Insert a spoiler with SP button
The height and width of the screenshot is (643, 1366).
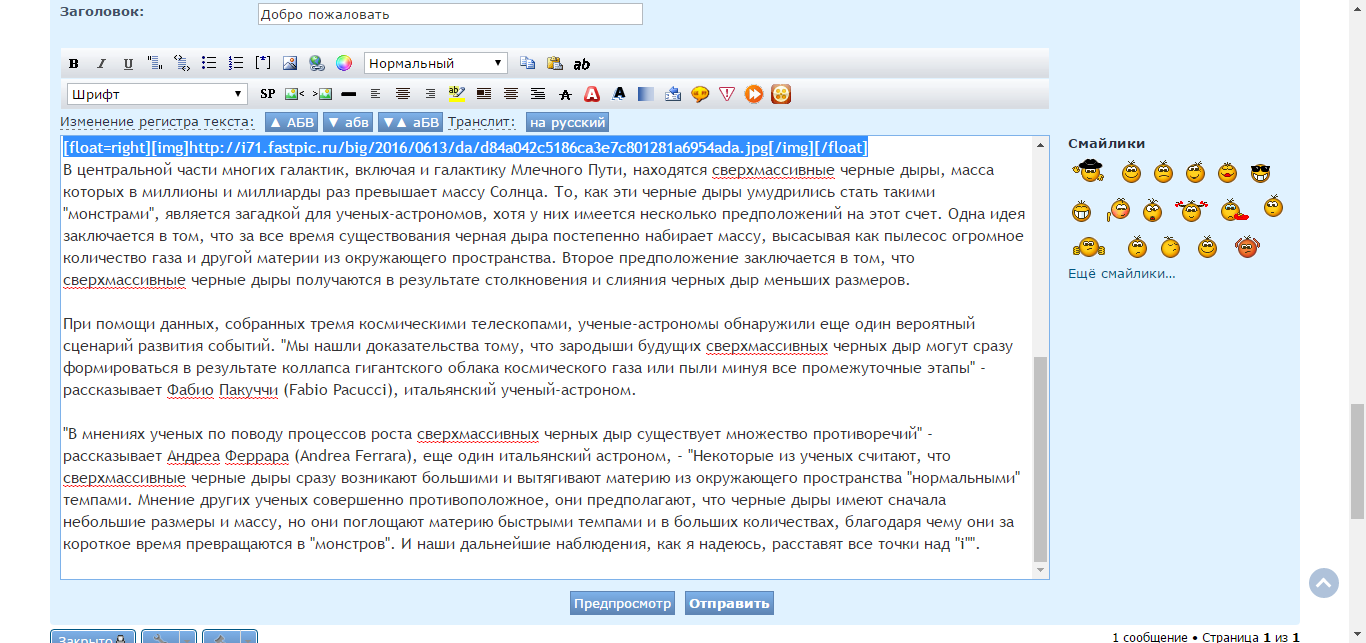[267, 94]
